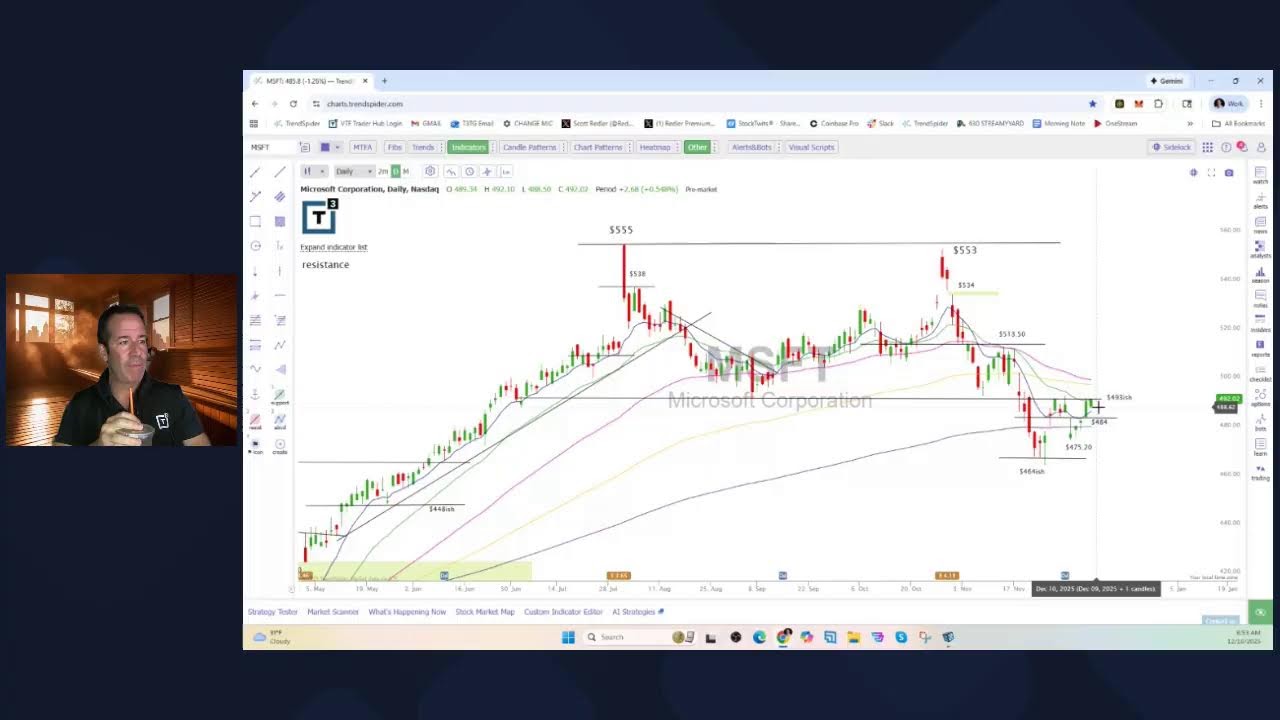The height and width of the screenshot is (720, 1280).
Task: Open What's Happening Now tab
Action: 407,612
